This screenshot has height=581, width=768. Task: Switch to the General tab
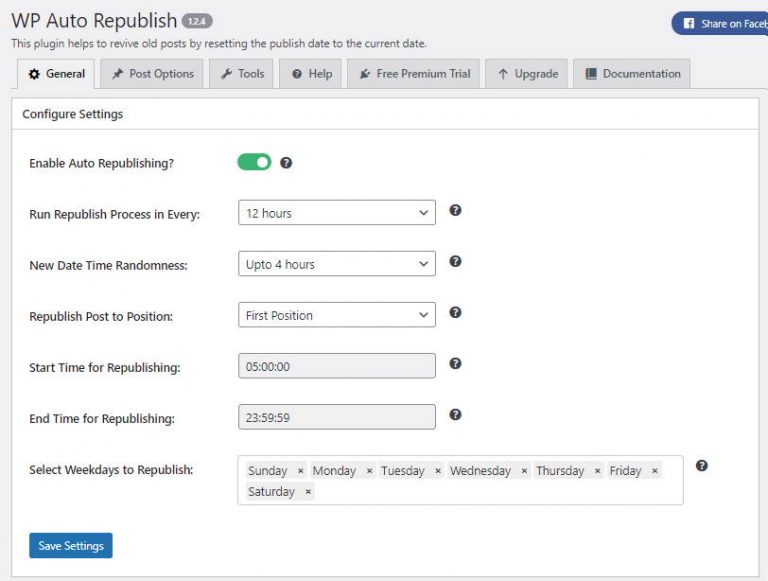[x=56, y=74]
